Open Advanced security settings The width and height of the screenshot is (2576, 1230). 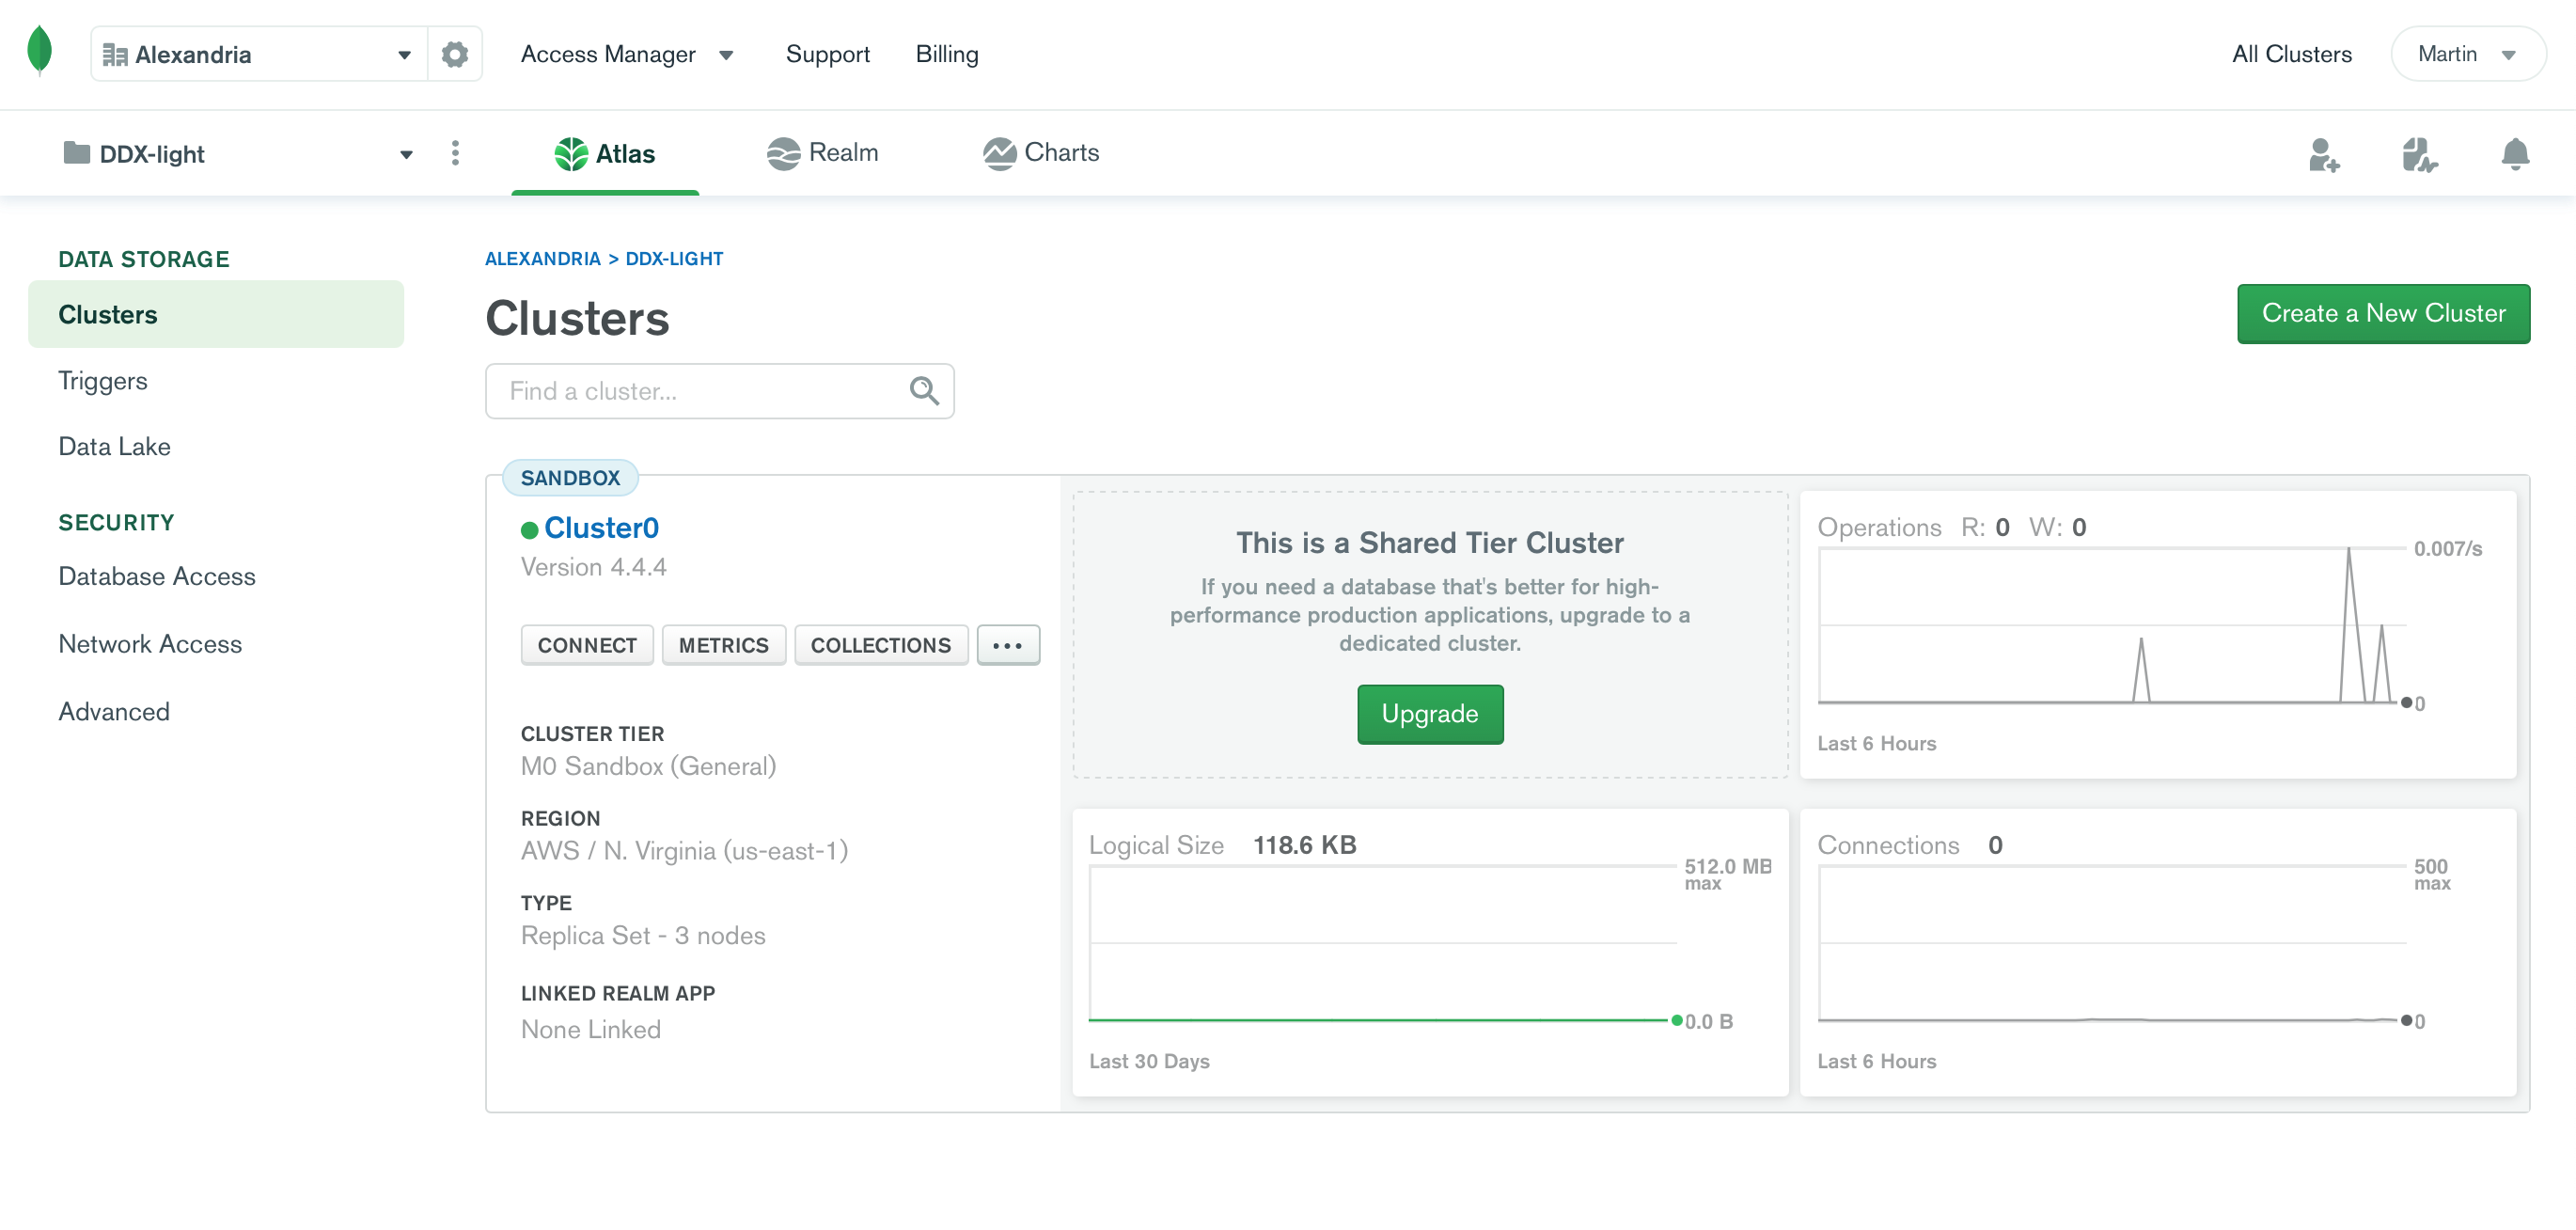click(114, 711)
